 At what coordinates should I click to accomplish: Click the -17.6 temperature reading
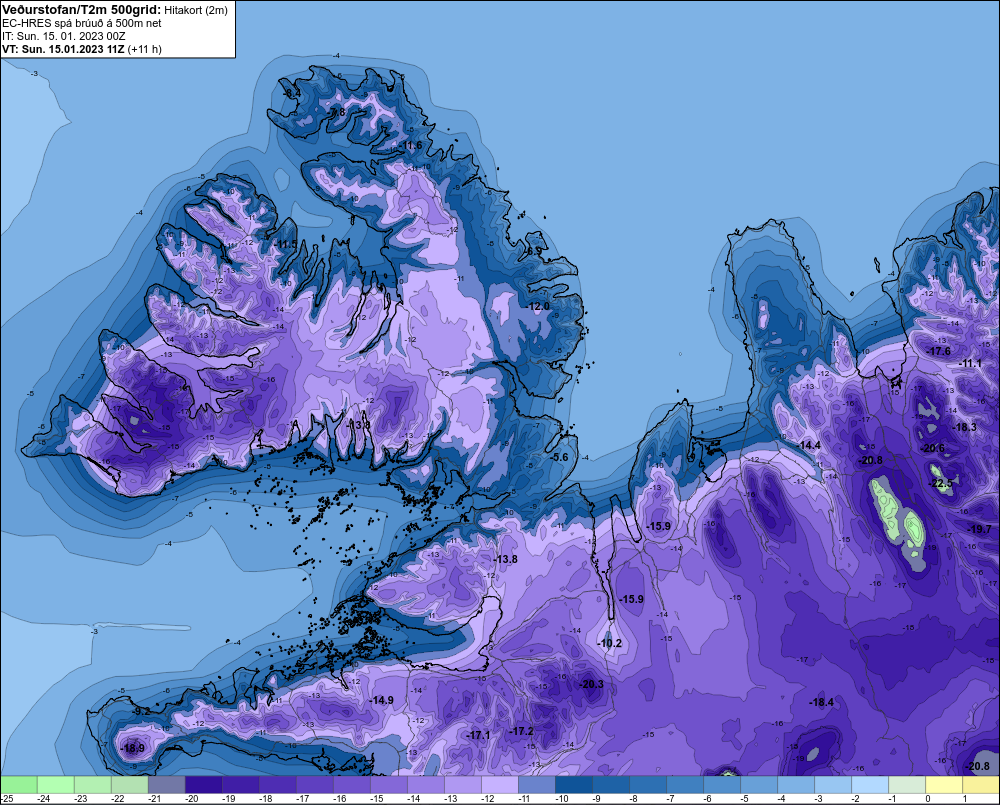pyautogui.click(x=939, y=351)
